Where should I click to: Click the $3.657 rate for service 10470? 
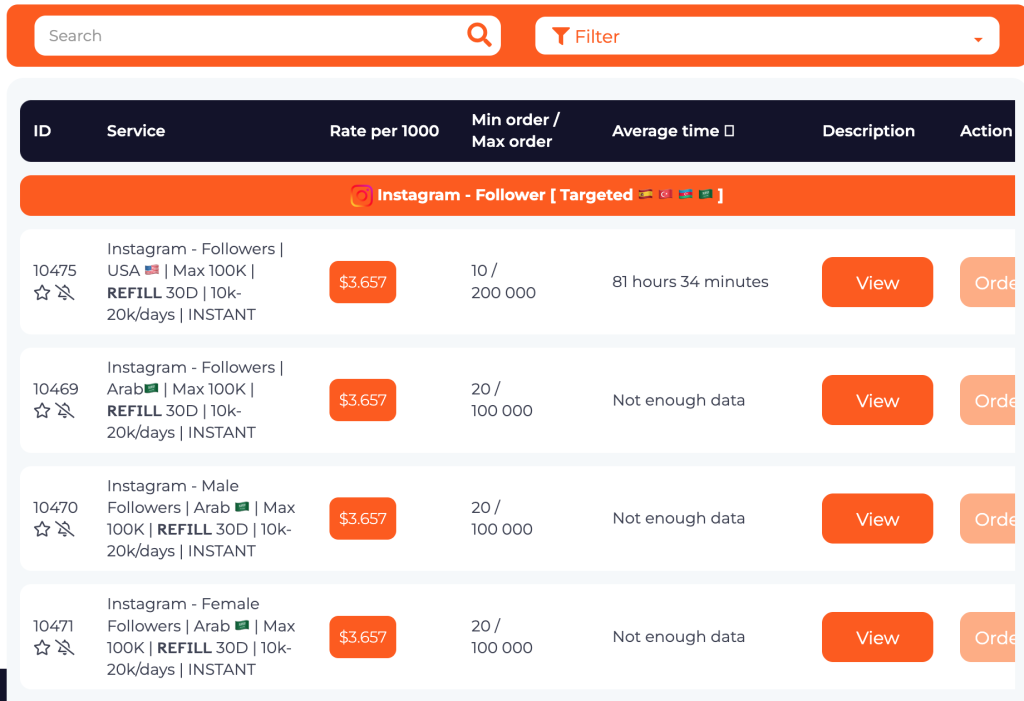coord(362,519)
